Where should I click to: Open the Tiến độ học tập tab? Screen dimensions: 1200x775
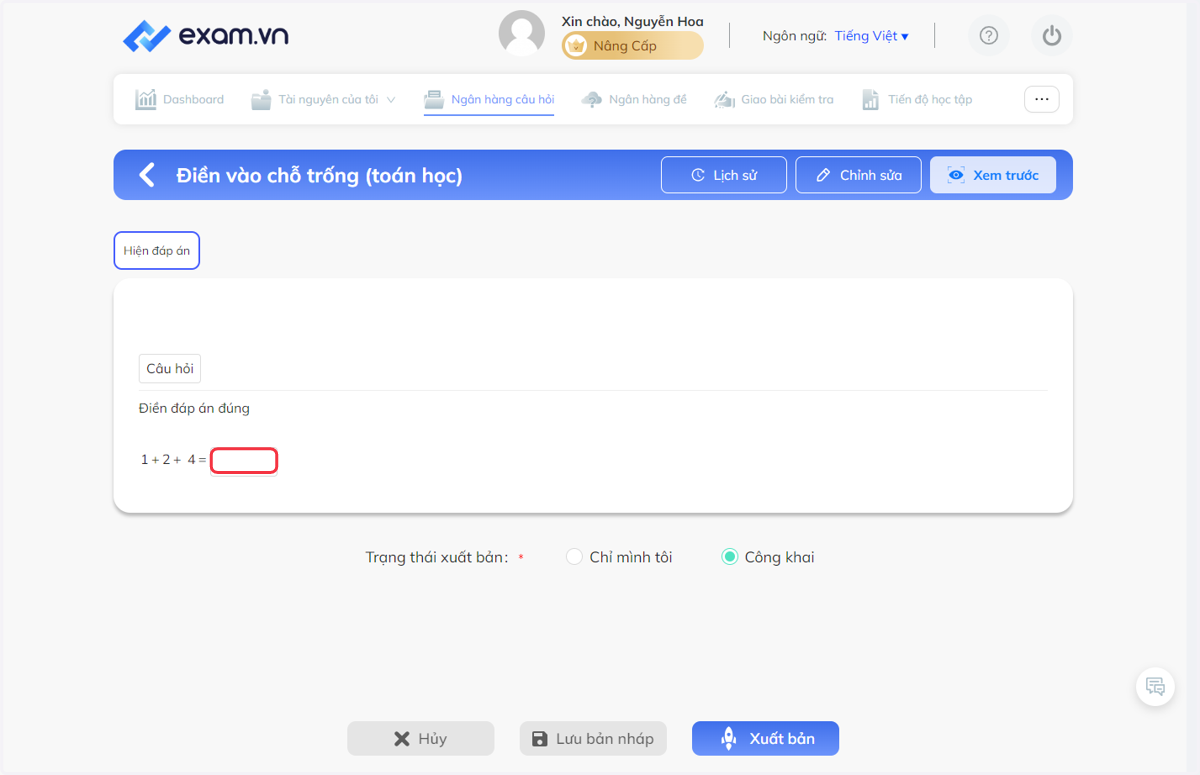pos(917,99)
